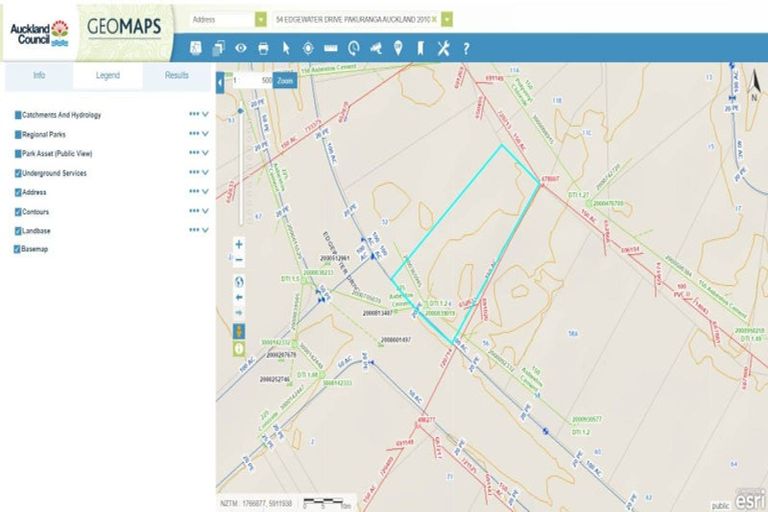Expand the Landbase layer chevron

coord(205,231)
